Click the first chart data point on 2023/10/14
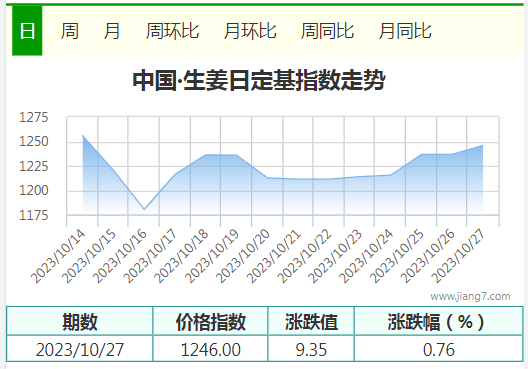The width and height of the screenshot is (528, 369). click(x=83, y=135)
